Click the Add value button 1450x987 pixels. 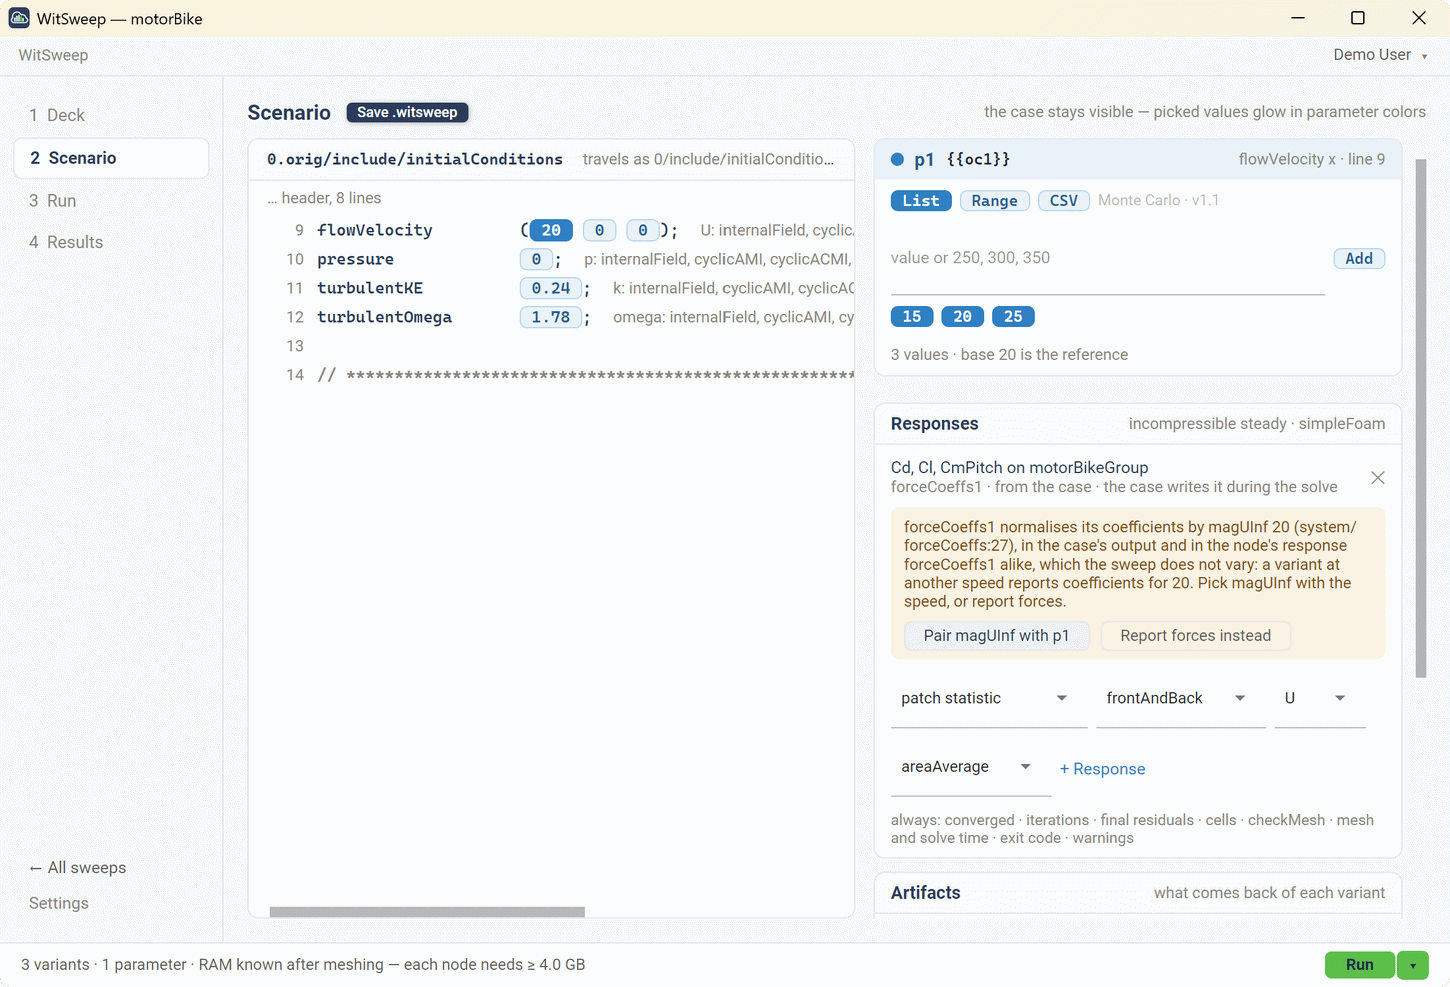(x=1359, y=259)
